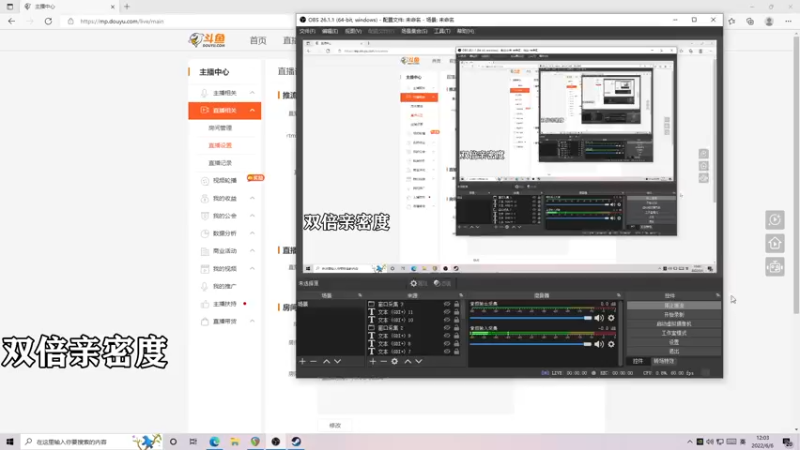This screenshot has width=800, height=450.
Task: Collapse 直播相关 section in Douyu sidebar
Action: coord(252,110)
